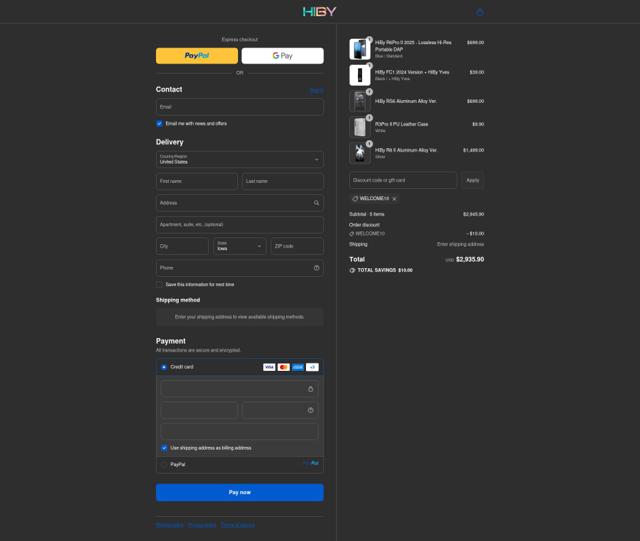Click the 'Enter shipping address' shipping text
640x541 pixels.
[460, 244]
